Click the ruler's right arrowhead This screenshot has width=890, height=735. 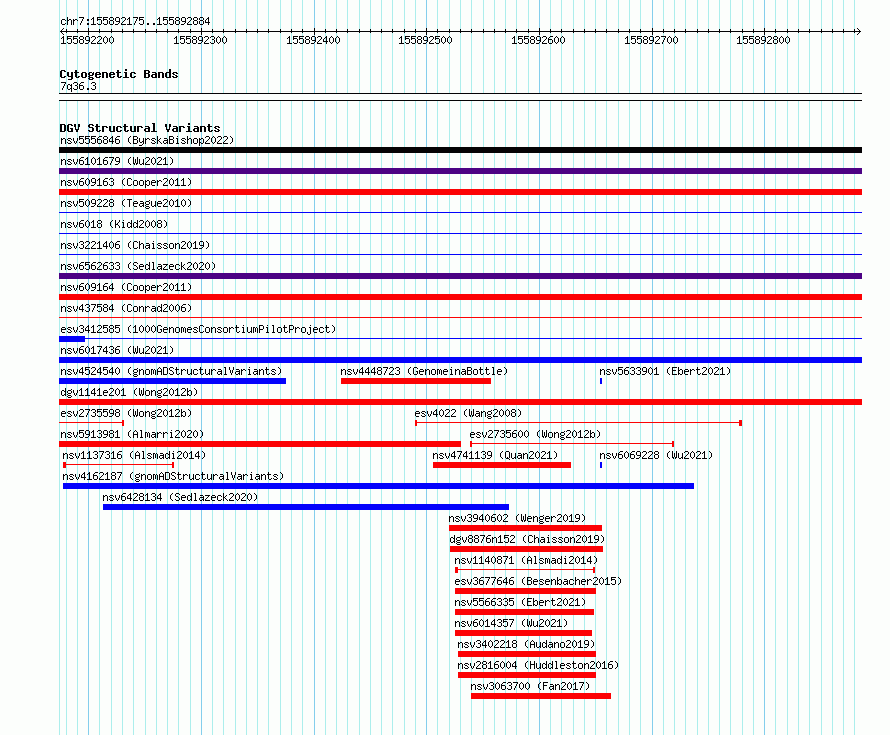(x=859, y=31)
